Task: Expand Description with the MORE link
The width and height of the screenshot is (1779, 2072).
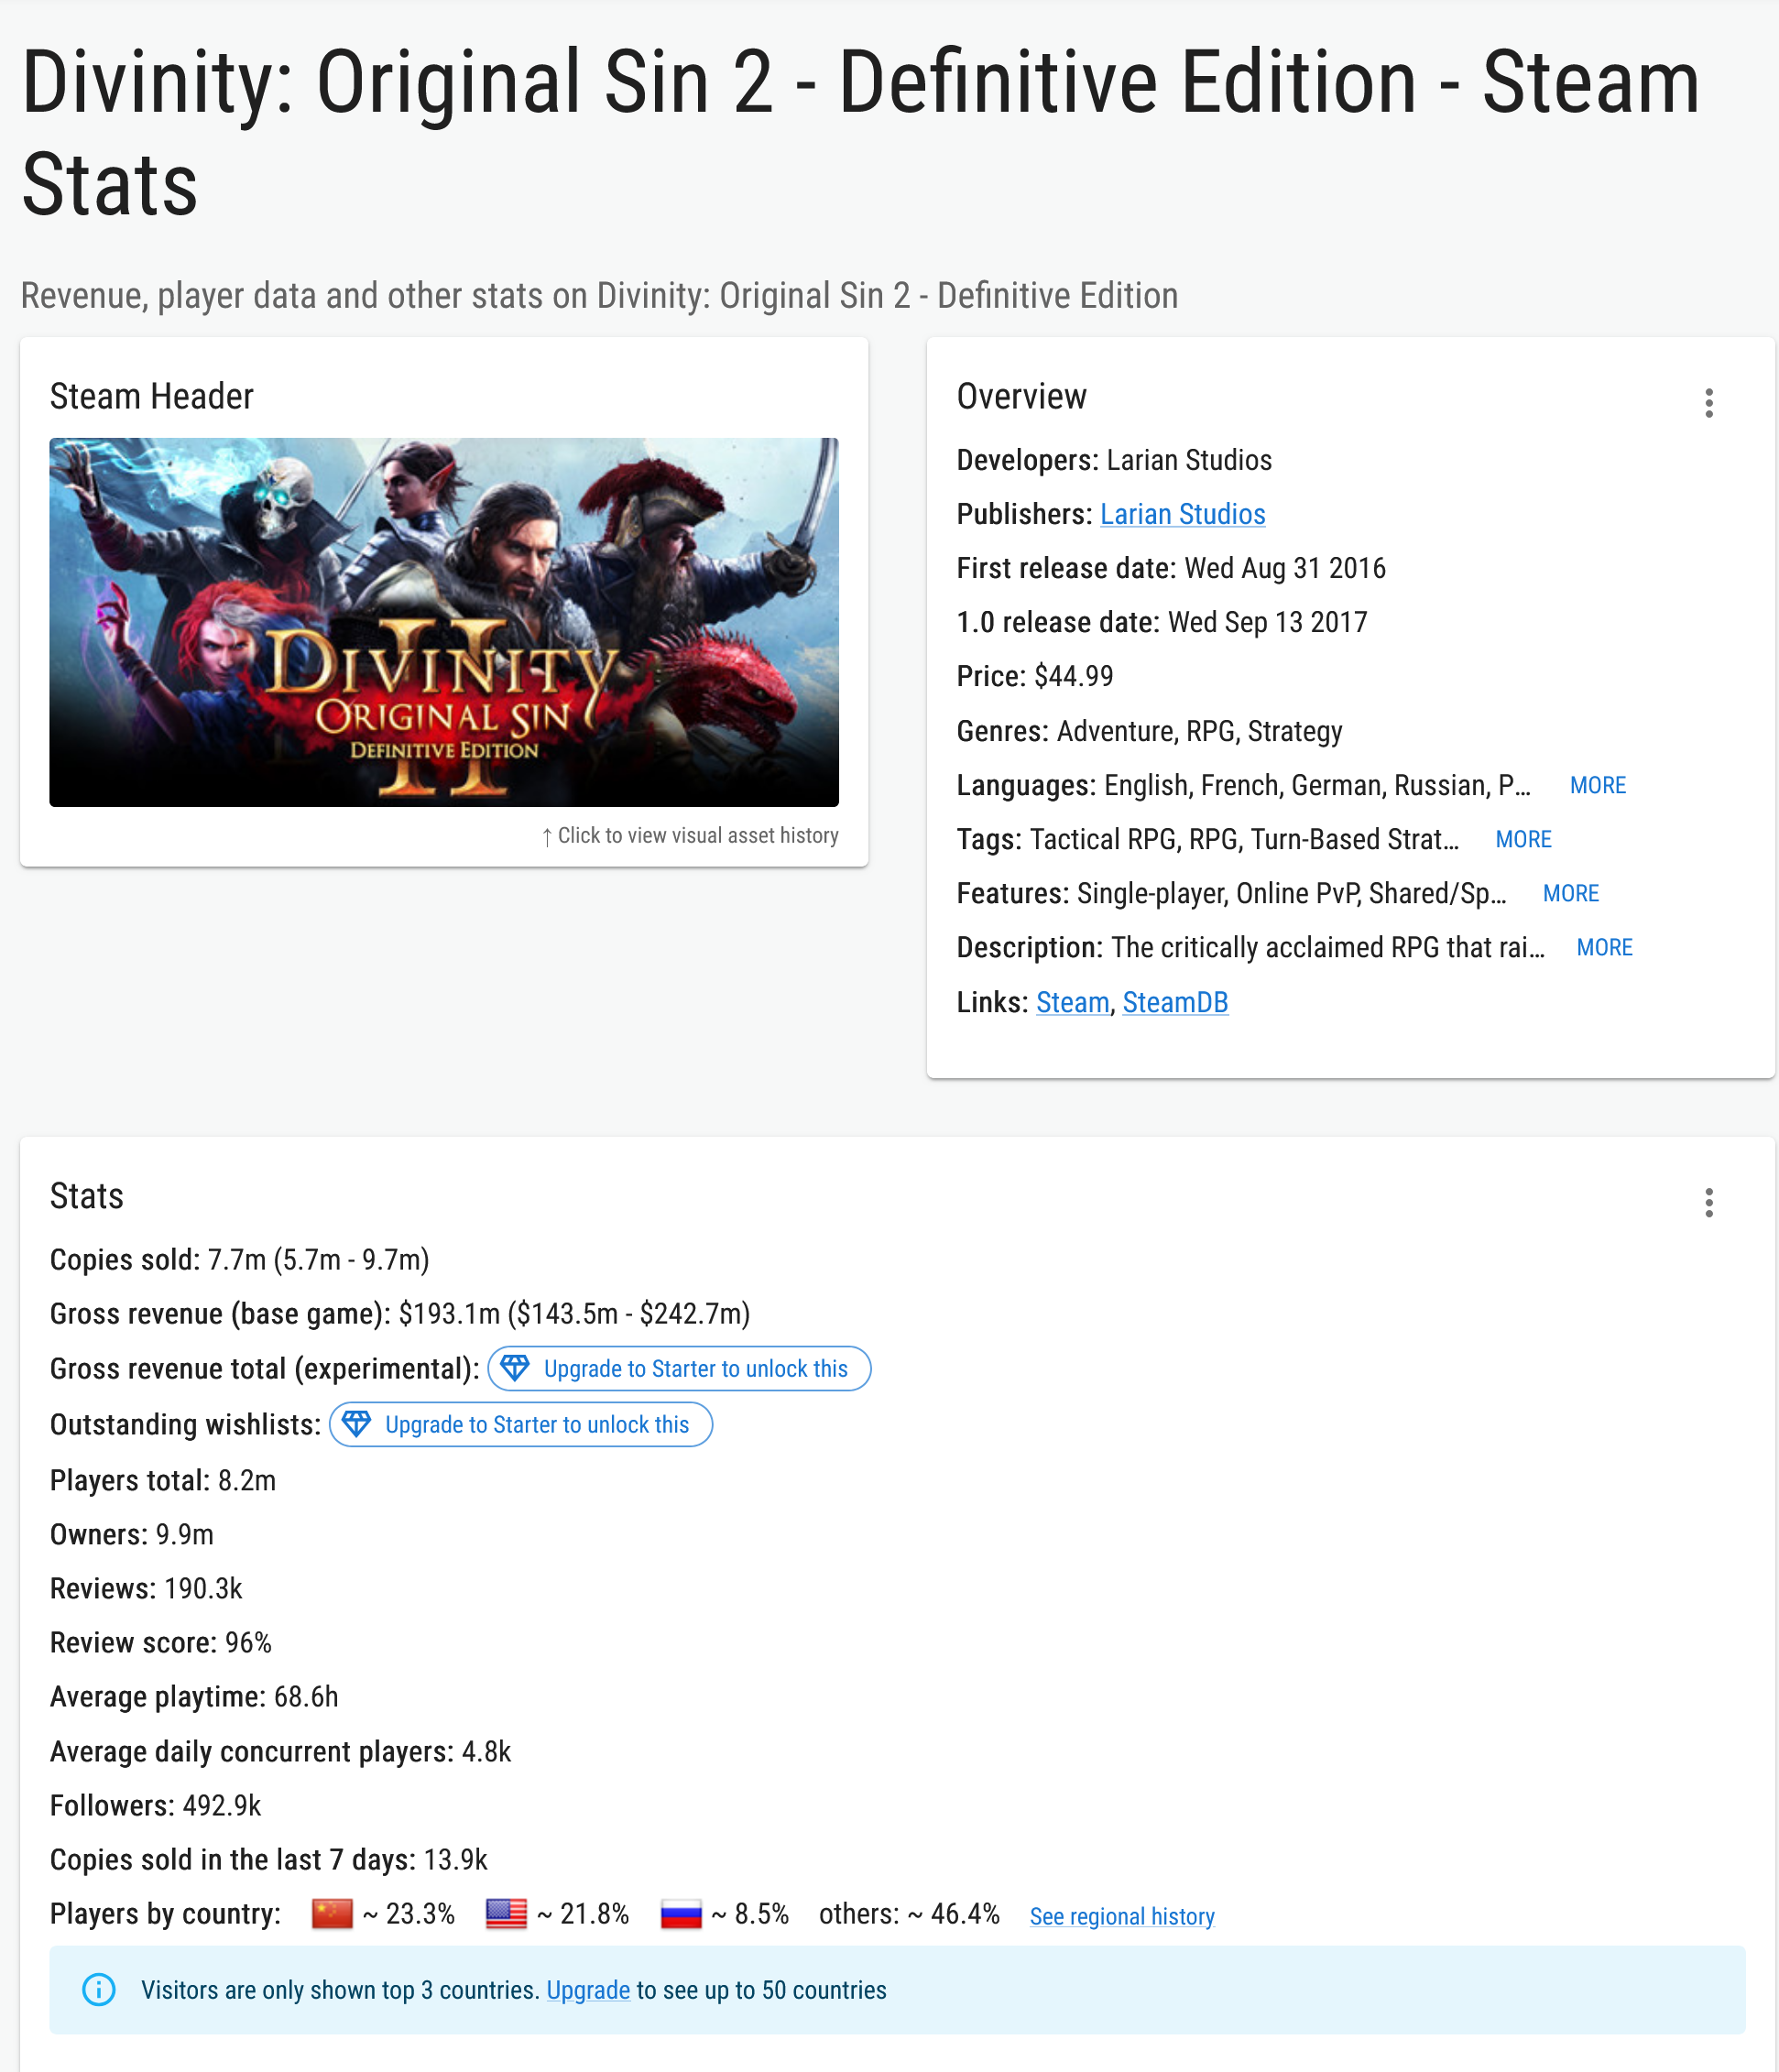Action: pyautogui.click(x=1604, y=948)
